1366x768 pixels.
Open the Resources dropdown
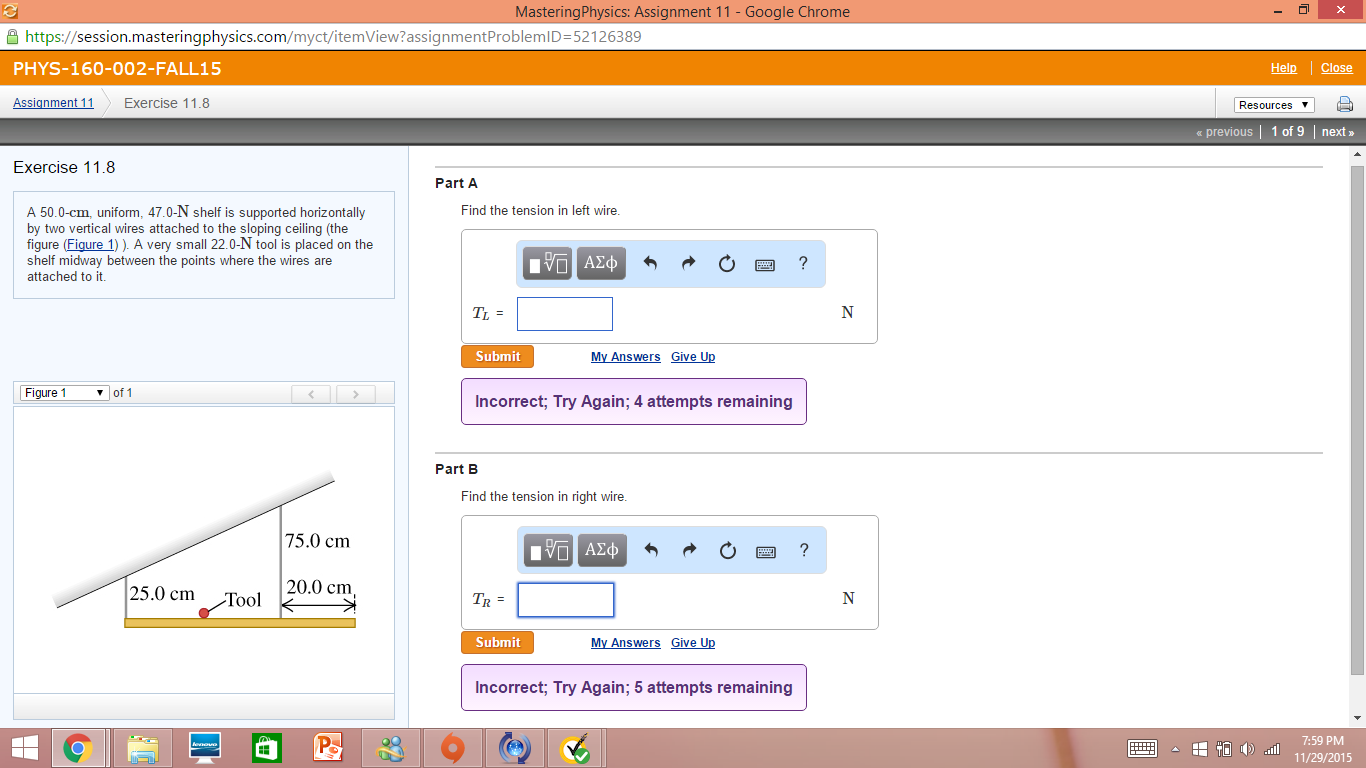click(x=1272, y=104)
